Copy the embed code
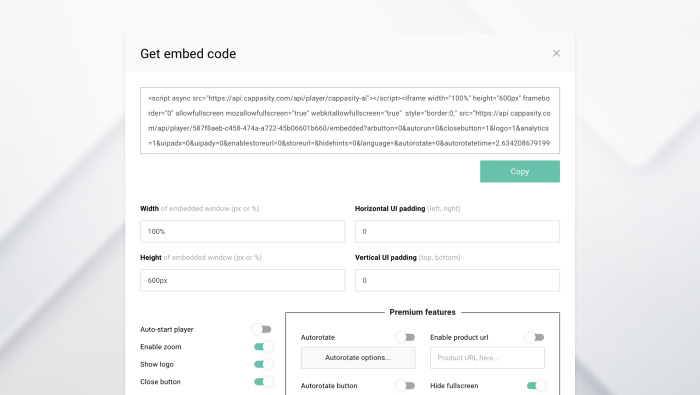Image resolution: width=700 pixels, height=395 pixels. (520, 171)
